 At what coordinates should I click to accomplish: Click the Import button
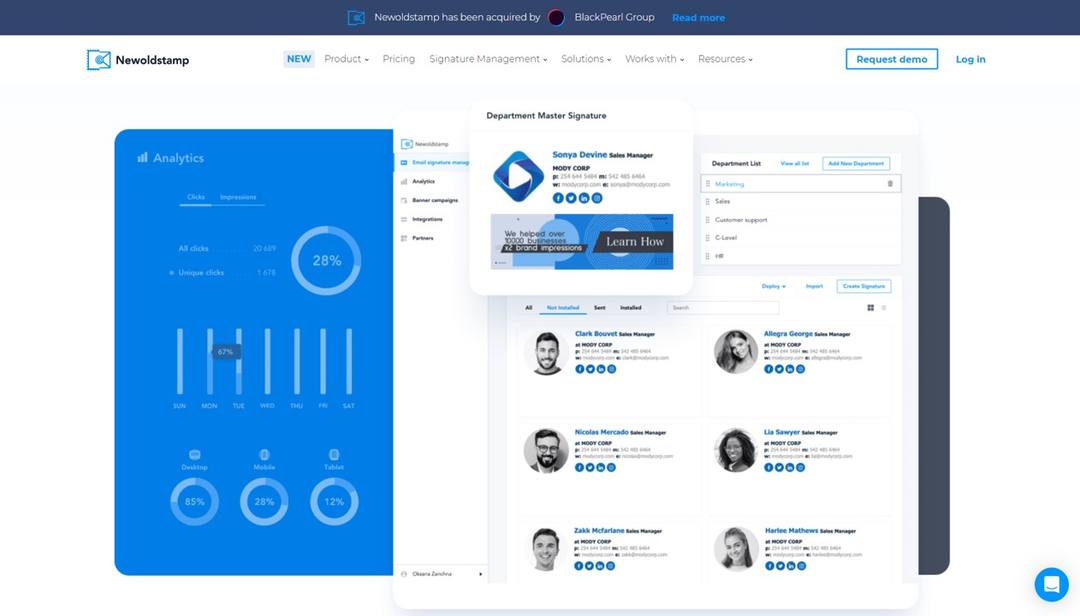(814, 286)
